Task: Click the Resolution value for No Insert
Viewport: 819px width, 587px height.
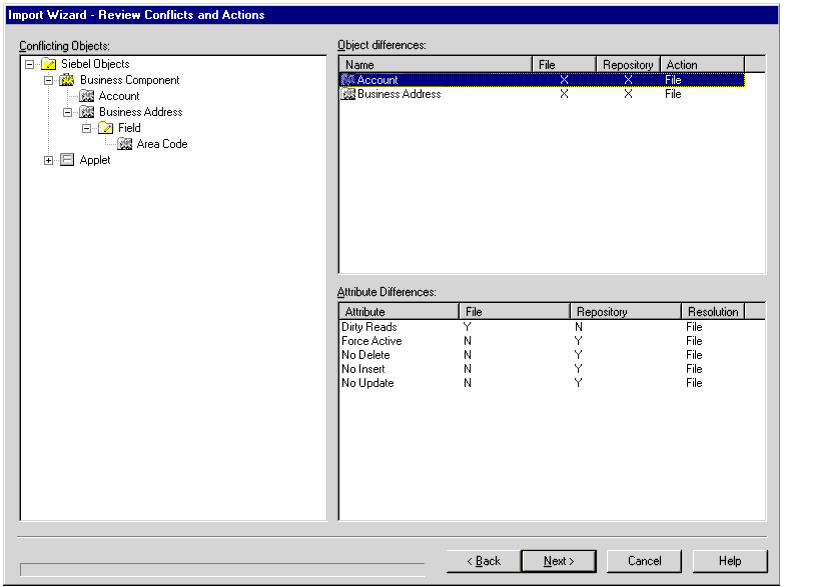Action: click(x=694, y=369)
